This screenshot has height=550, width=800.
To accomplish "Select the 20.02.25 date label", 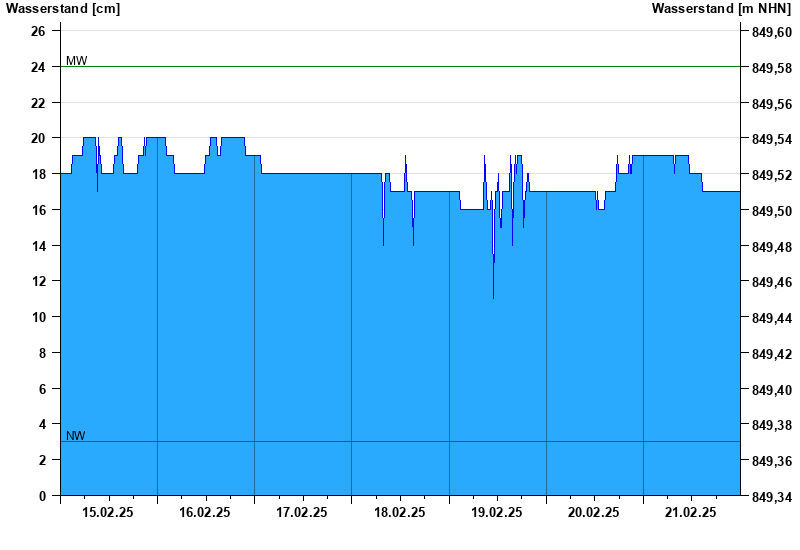I will tap(594, 512).
